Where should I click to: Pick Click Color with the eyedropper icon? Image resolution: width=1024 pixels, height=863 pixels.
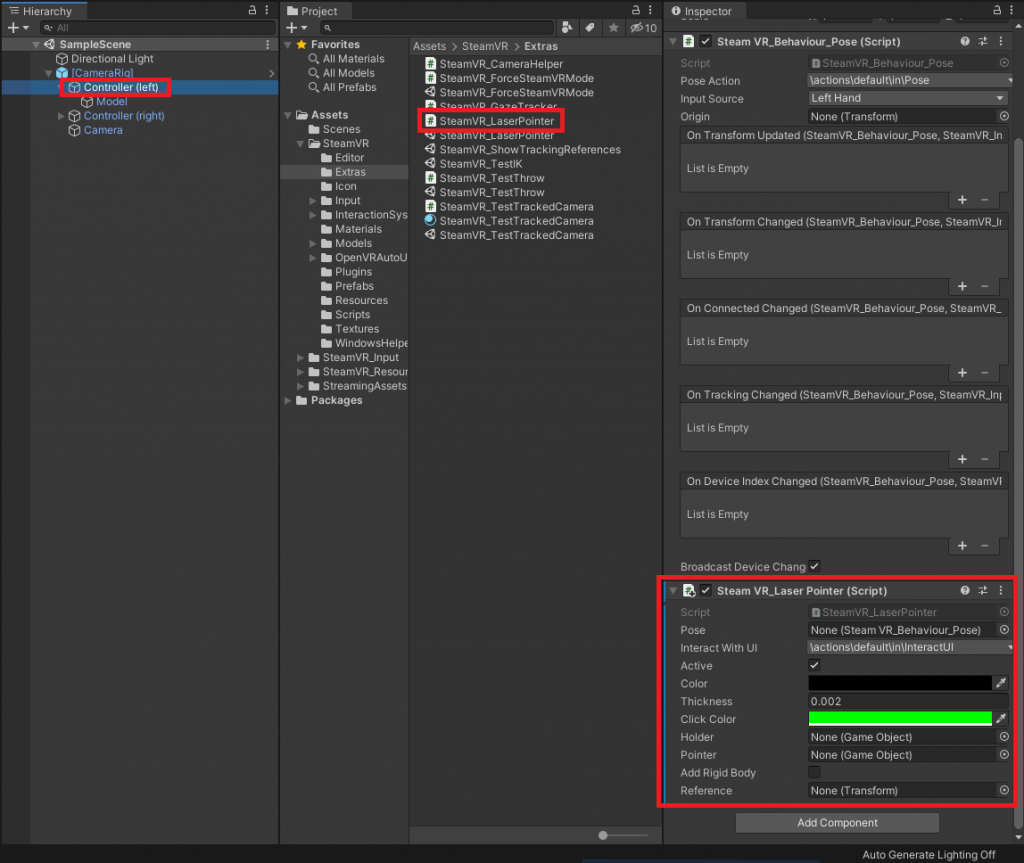coord(1001,719)
